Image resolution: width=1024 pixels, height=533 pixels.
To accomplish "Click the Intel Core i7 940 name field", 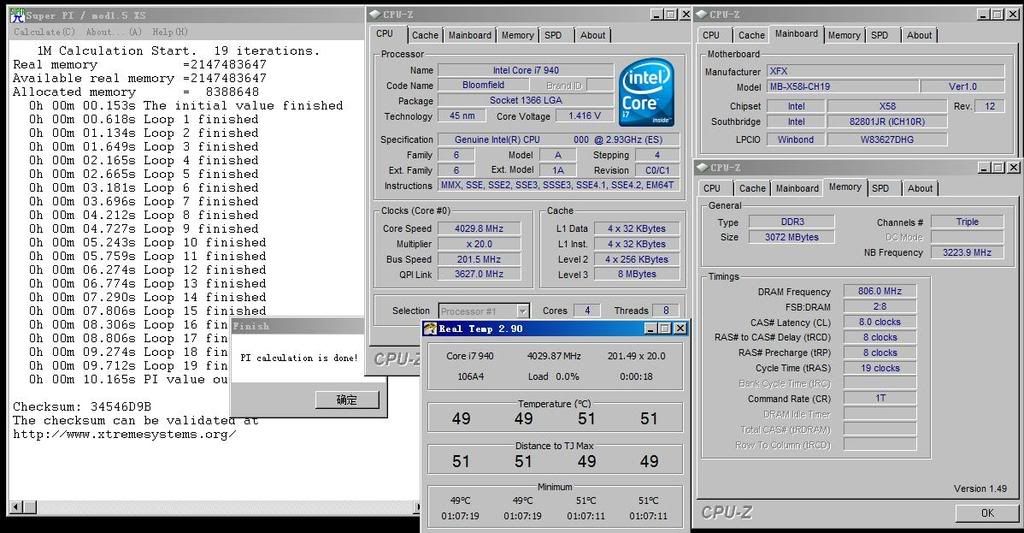I will (x=526, y=70).
